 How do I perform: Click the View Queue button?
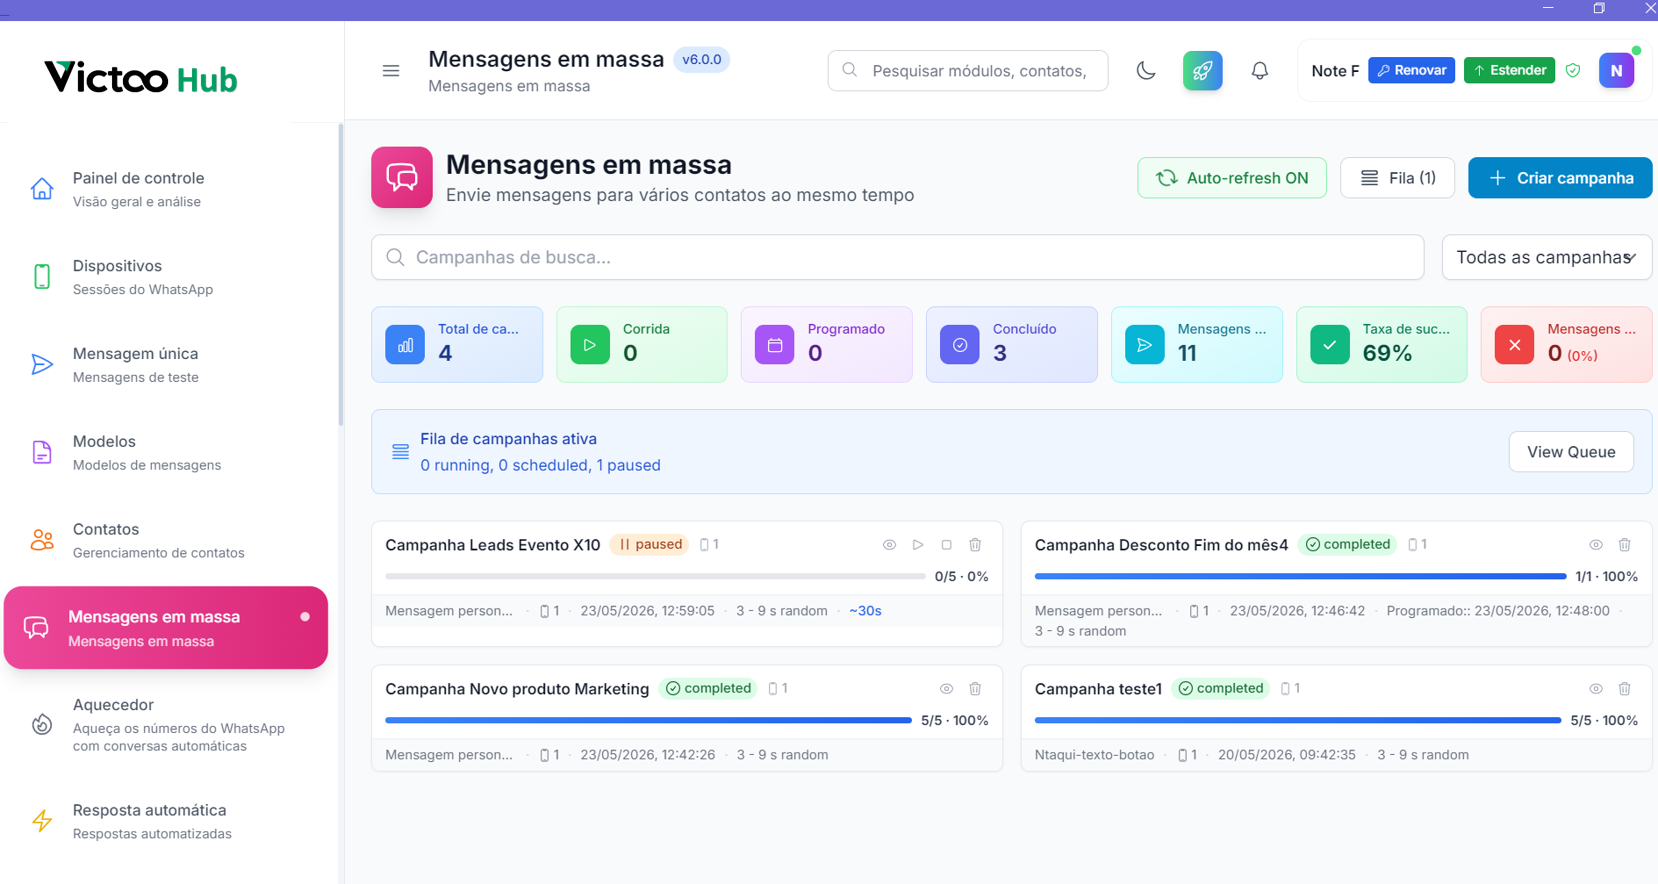coord(1571,452)
